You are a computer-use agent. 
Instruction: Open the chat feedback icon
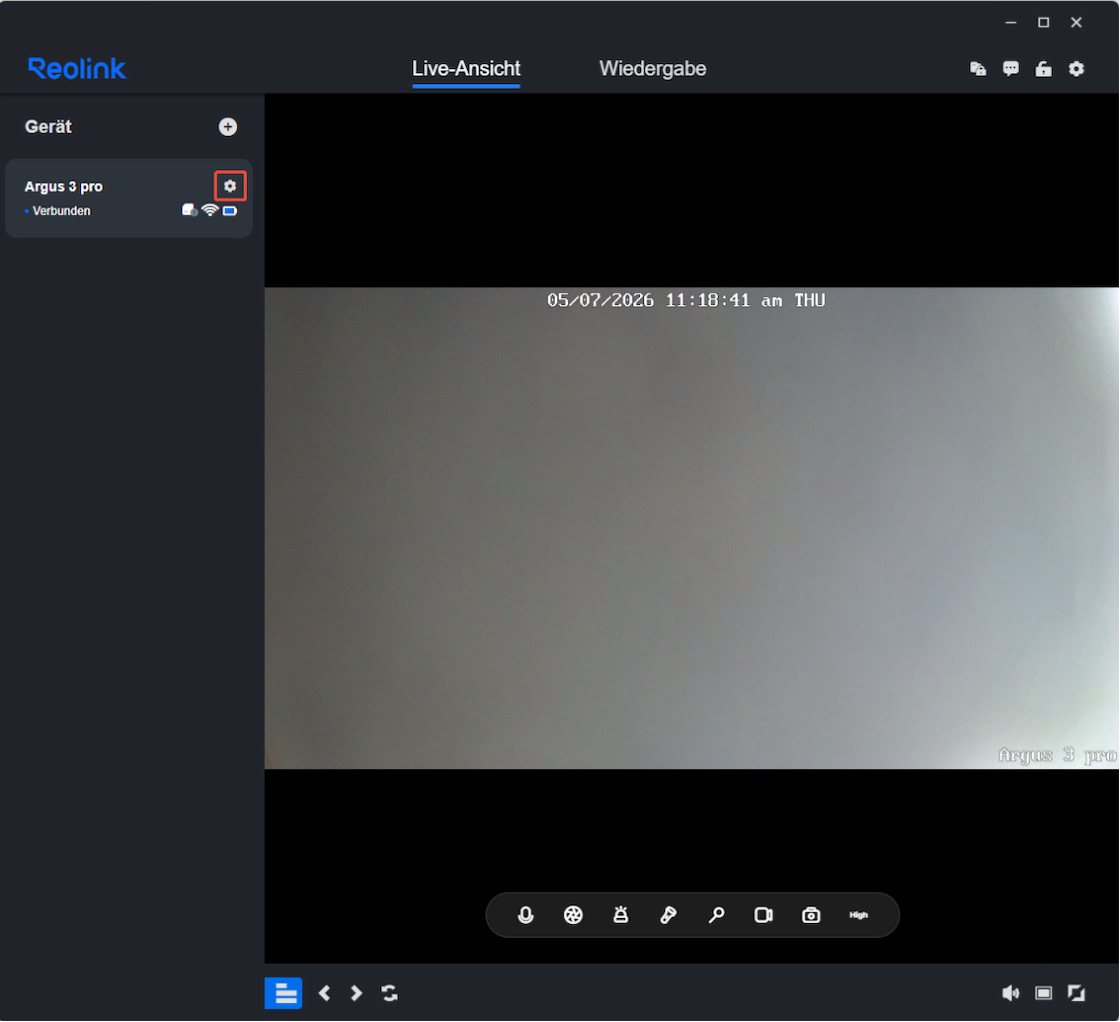pos(1011,69)
